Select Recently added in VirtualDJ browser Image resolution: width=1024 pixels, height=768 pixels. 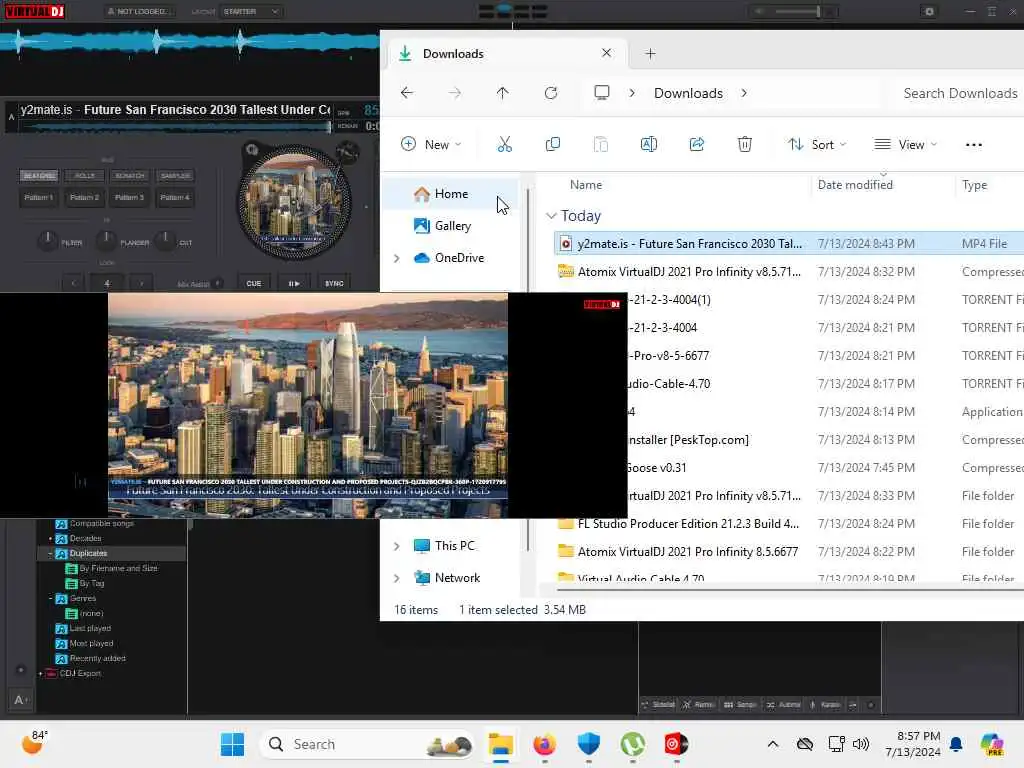tap(97, 659)
